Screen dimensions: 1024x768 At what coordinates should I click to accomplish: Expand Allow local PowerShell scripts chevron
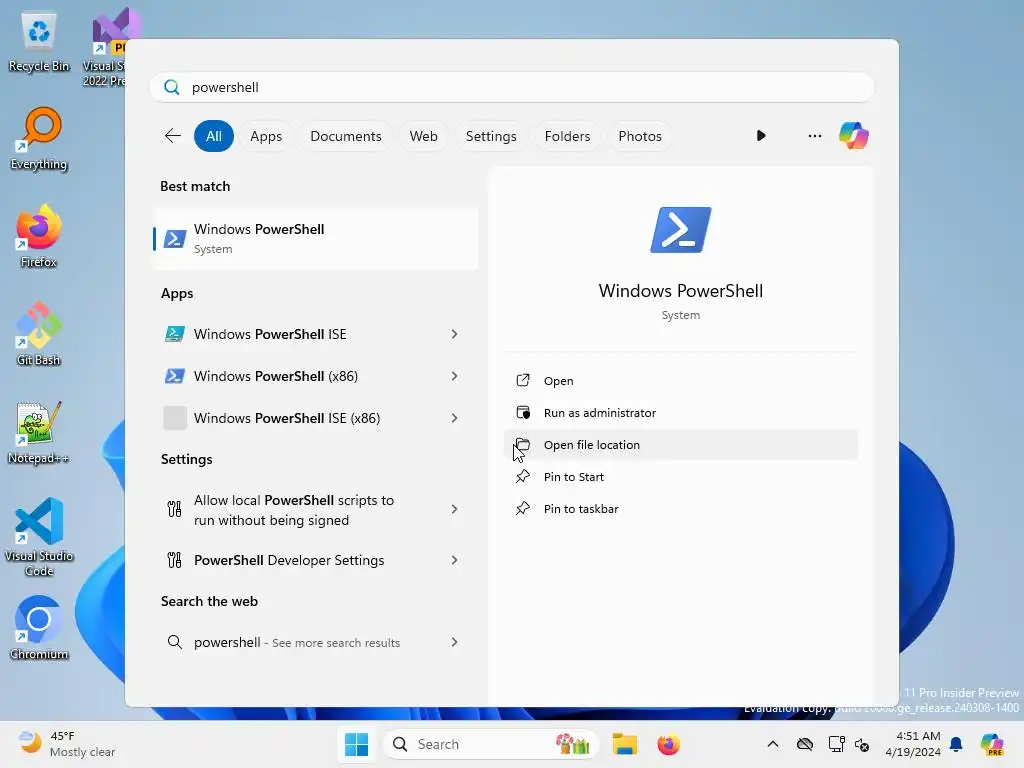pos(455,509)
